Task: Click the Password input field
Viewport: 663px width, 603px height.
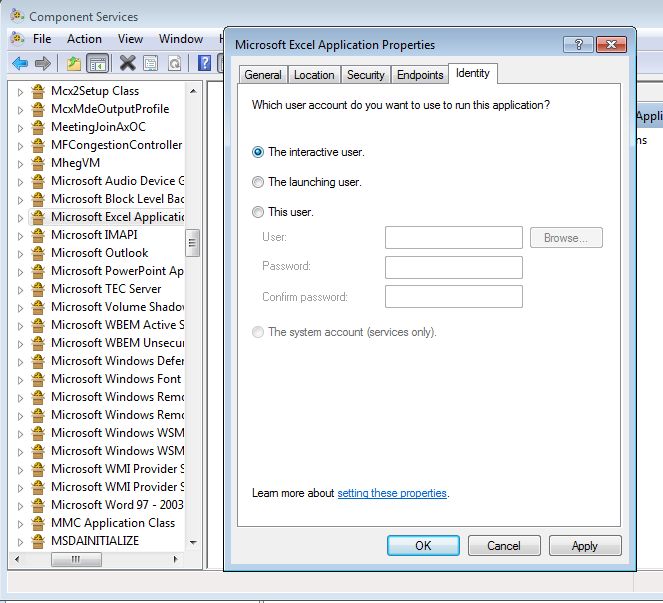Action: tap(454, 267)
